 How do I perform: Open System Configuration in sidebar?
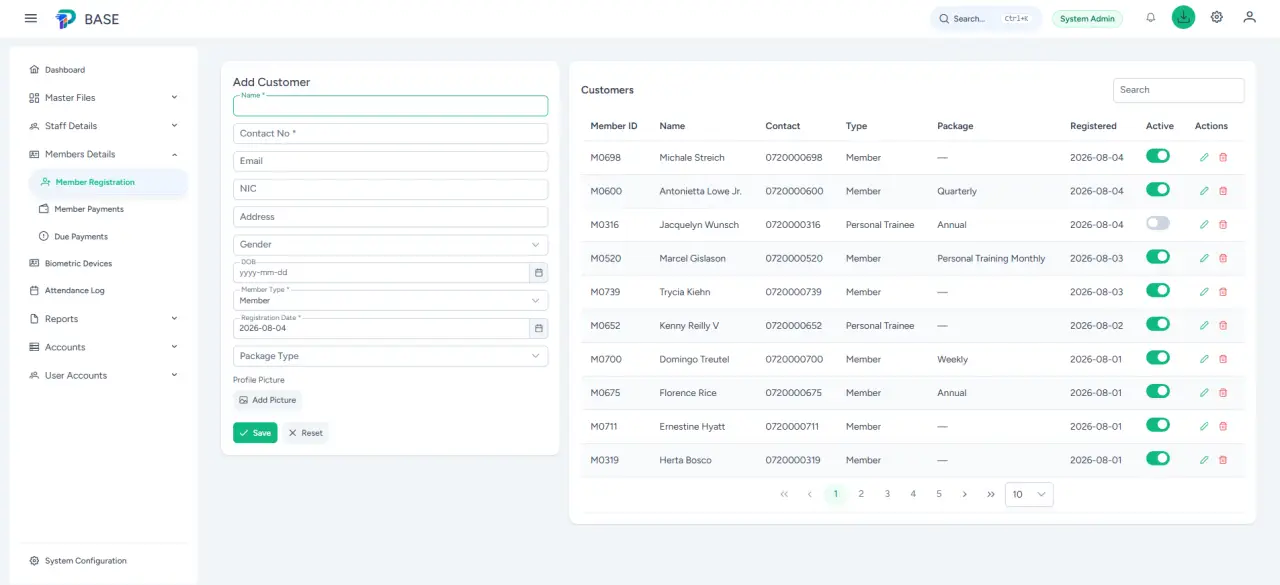pyautogui.click(x=104, y=561)
